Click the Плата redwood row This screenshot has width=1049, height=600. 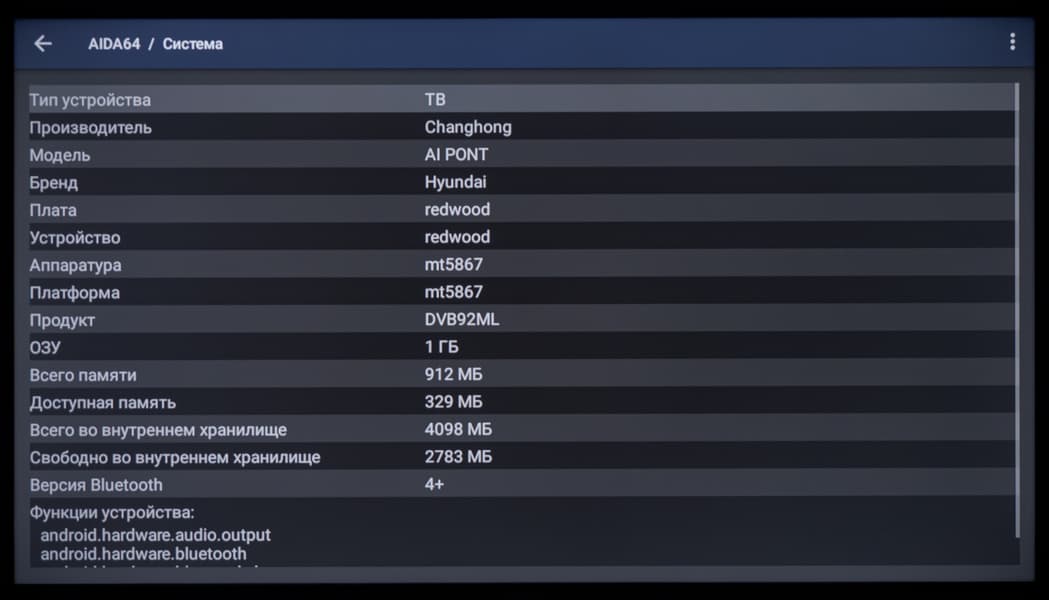[520, 210]
